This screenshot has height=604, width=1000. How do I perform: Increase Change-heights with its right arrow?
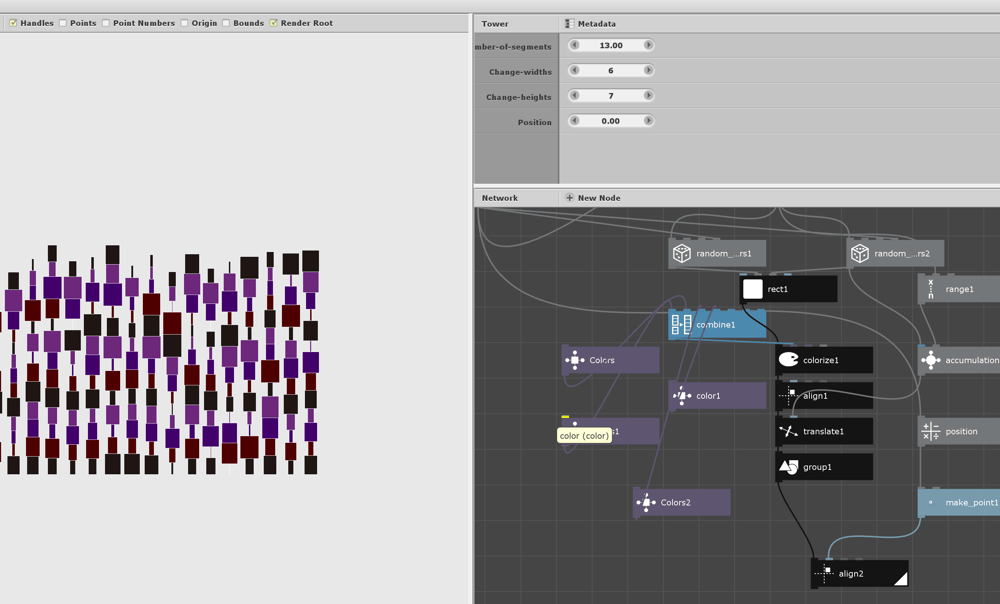(x=648, y=95)
